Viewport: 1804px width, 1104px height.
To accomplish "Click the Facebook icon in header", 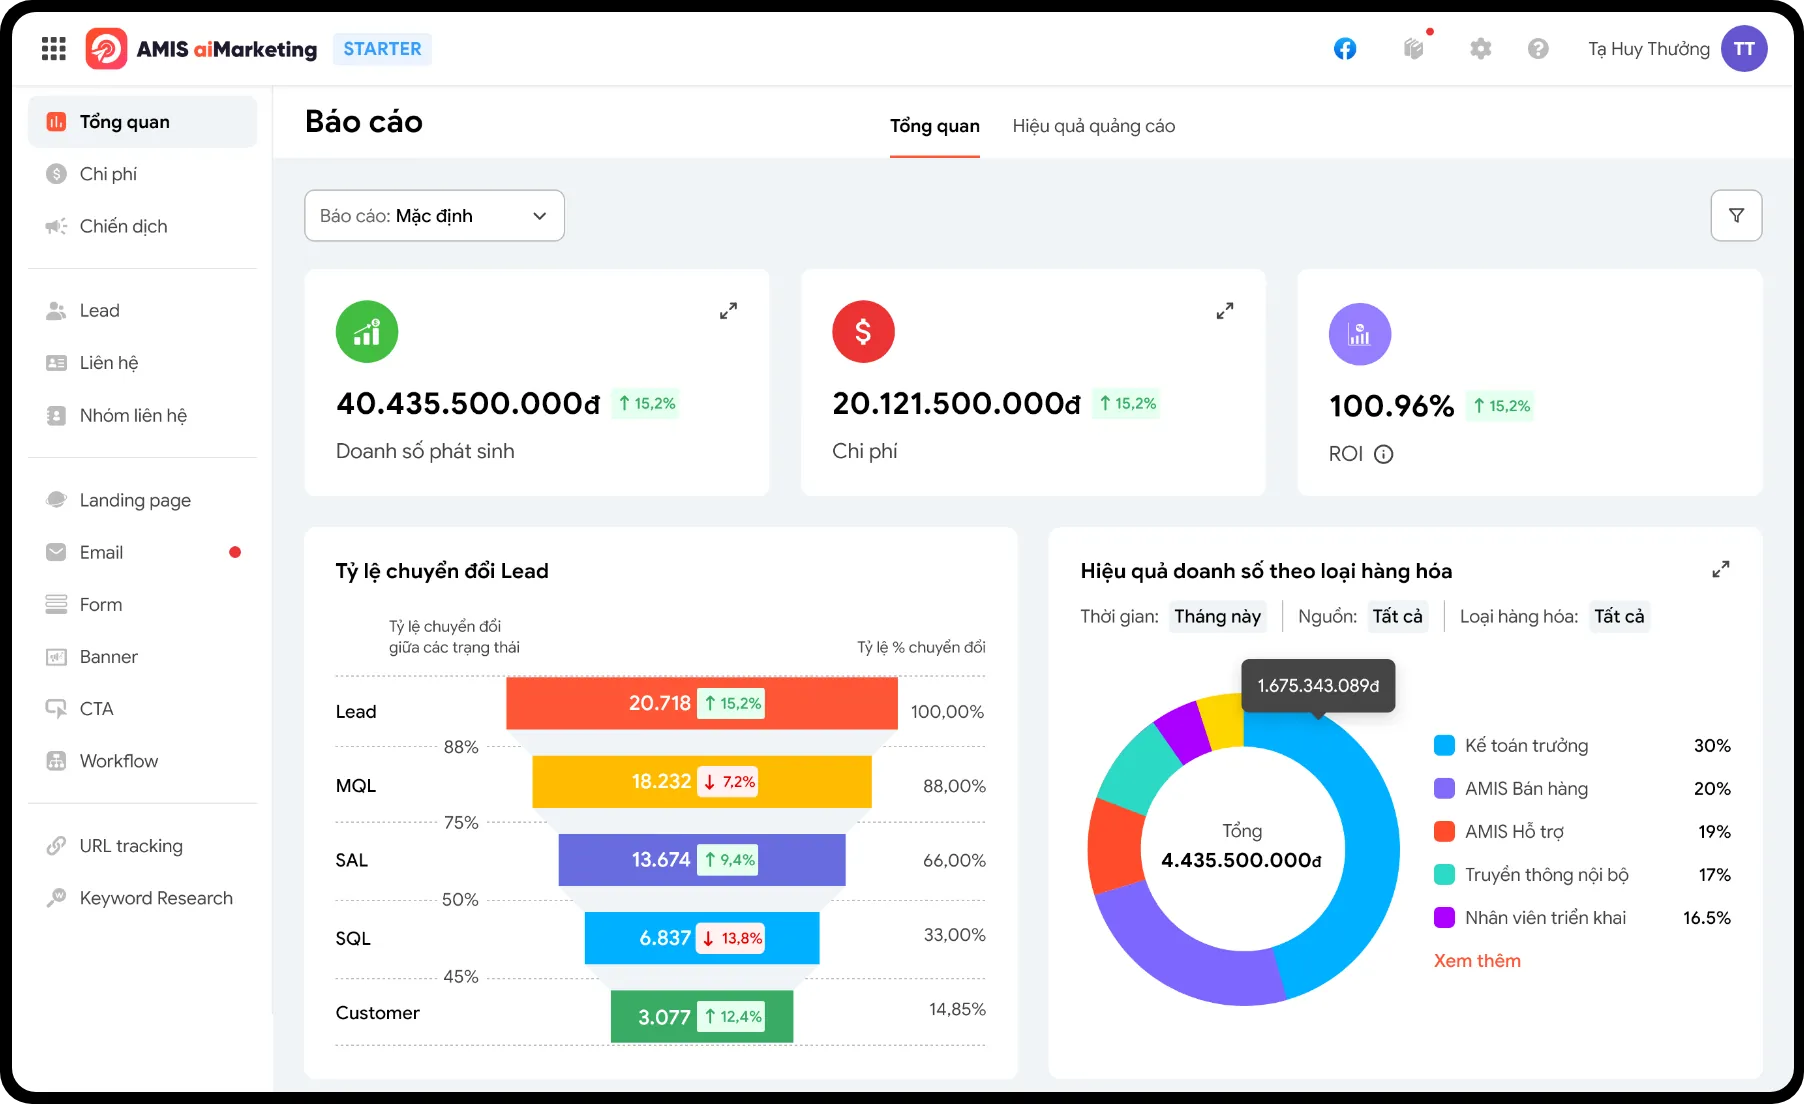I will [x=1345, y=49].
